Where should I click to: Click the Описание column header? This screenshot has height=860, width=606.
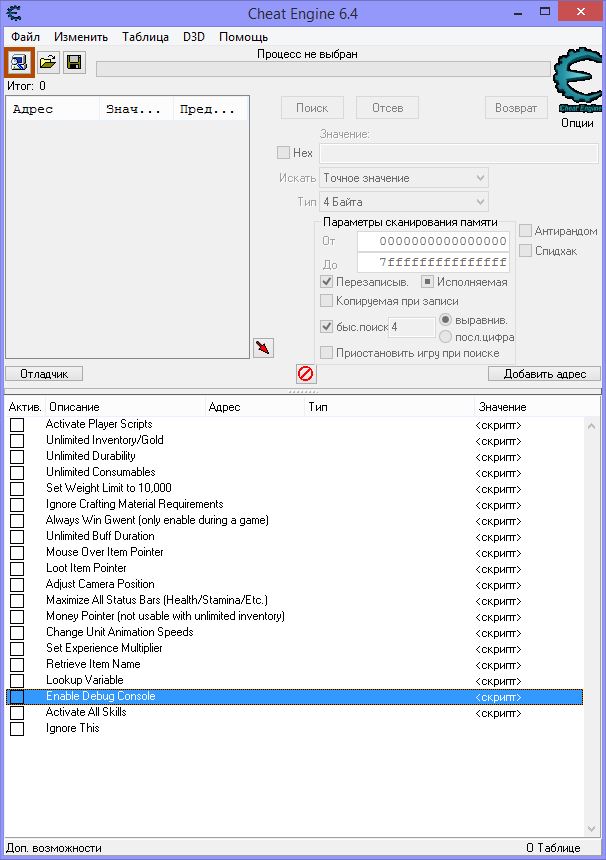point(125,407)
